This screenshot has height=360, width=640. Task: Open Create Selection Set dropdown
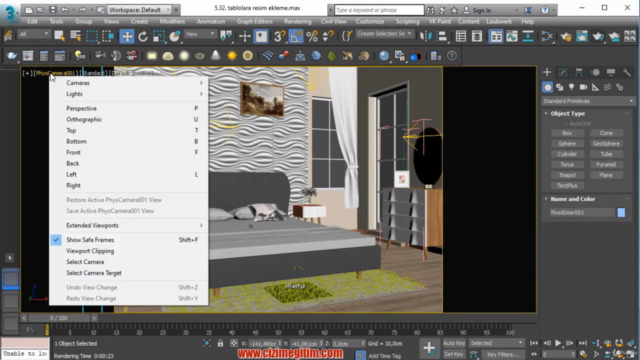pyautogui.click(x=384, y=34)
